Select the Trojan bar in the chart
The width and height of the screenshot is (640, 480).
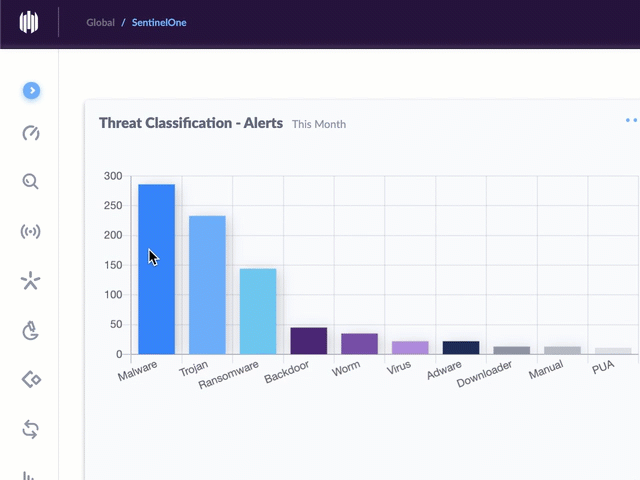pos(207,285)
